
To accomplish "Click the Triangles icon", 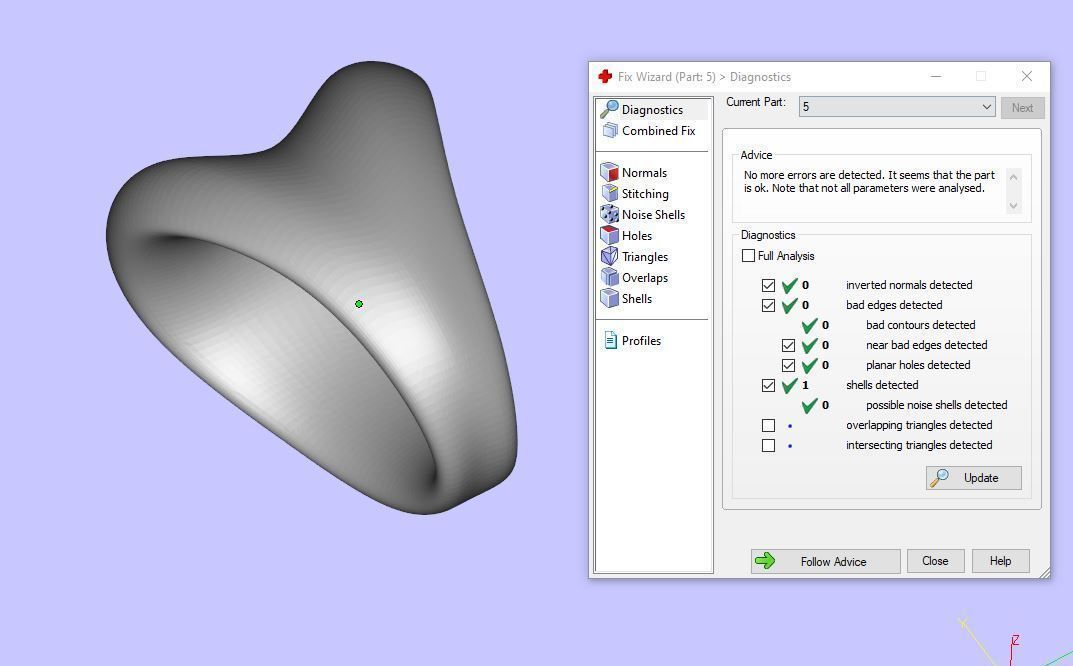I will tap(609, 257).
